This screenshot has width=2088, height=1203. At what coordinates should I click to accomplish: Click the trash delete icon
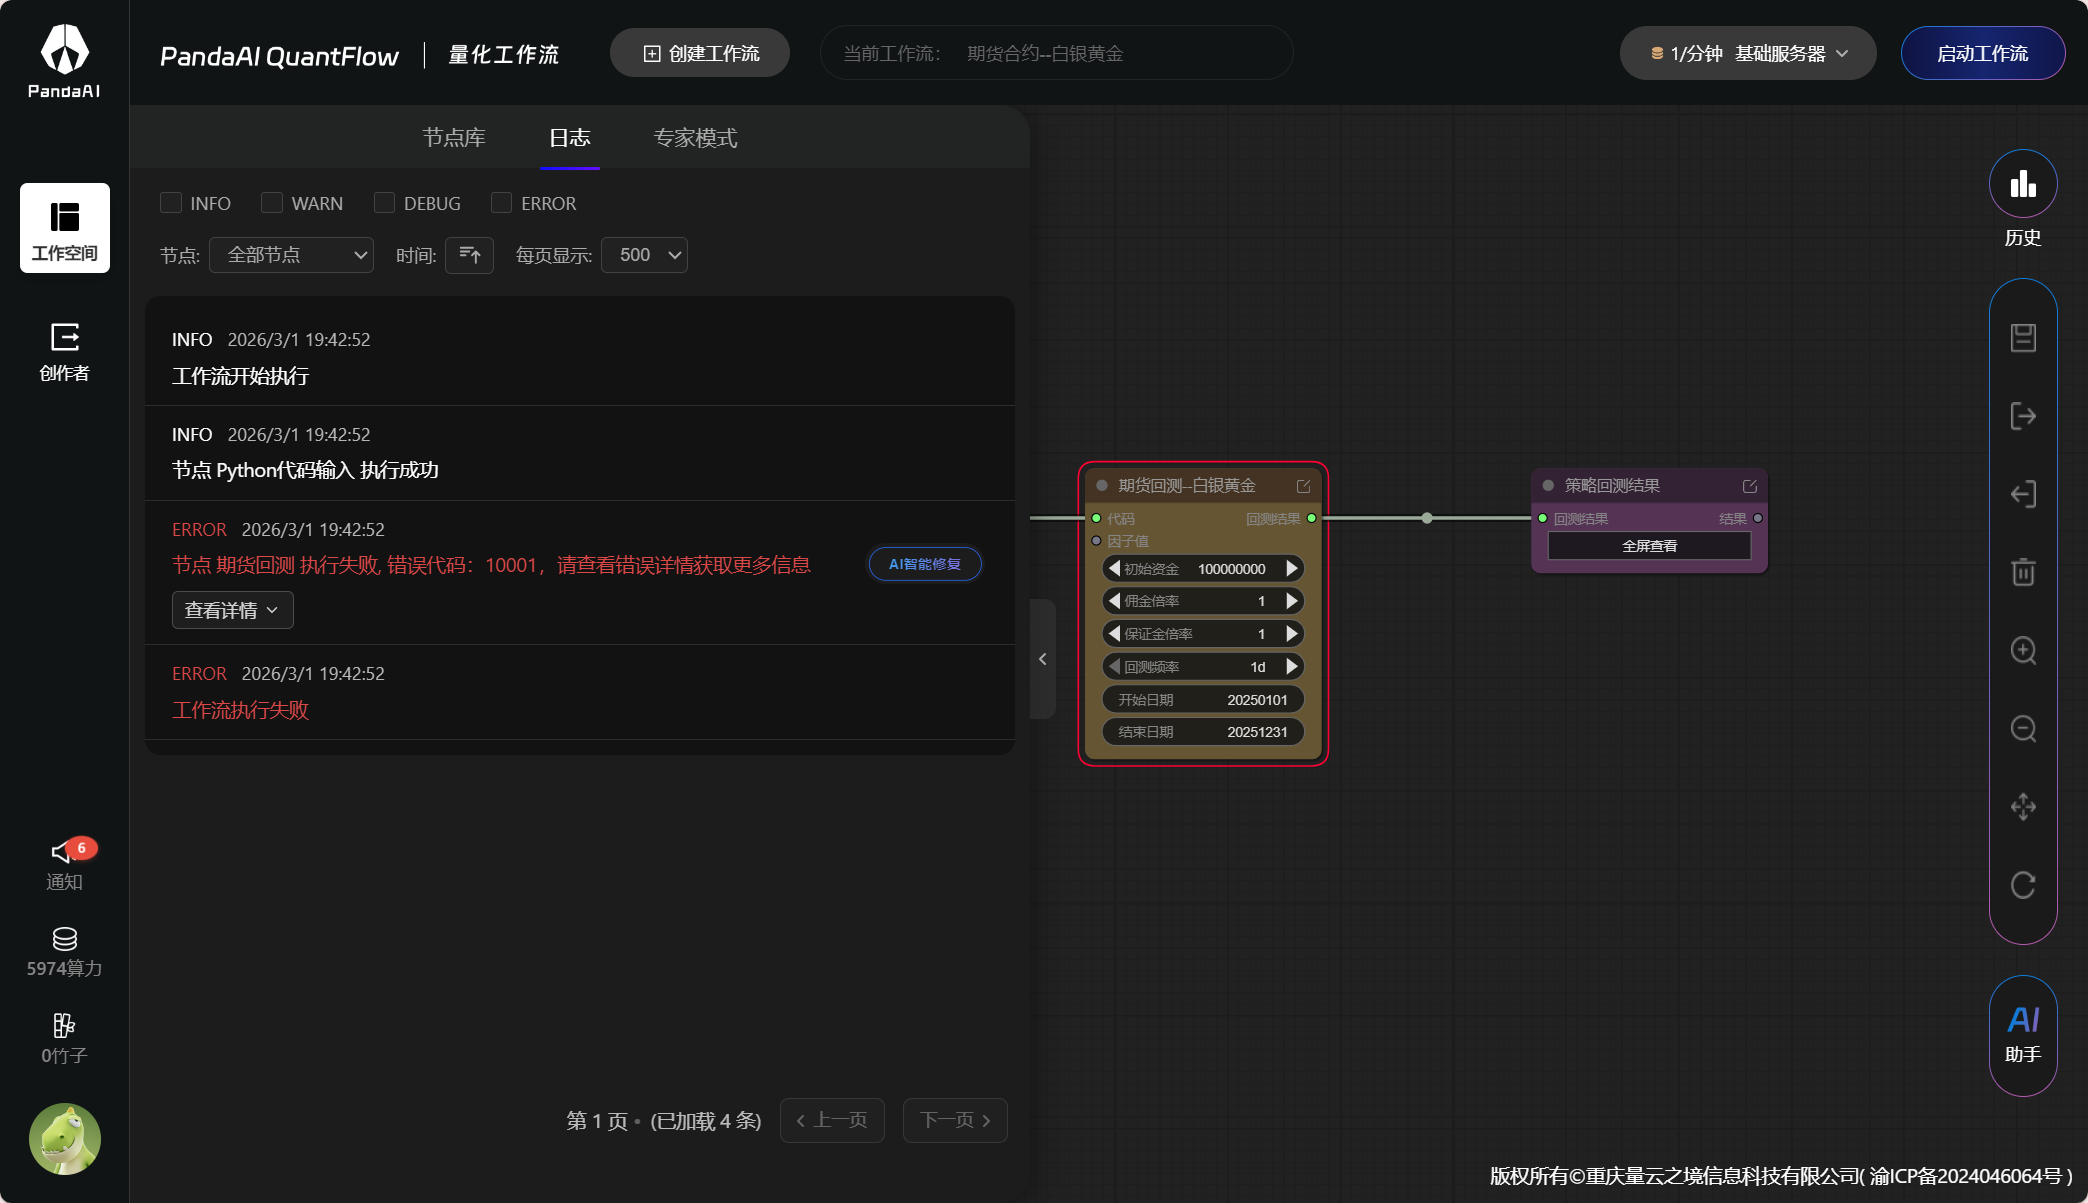2023,572
